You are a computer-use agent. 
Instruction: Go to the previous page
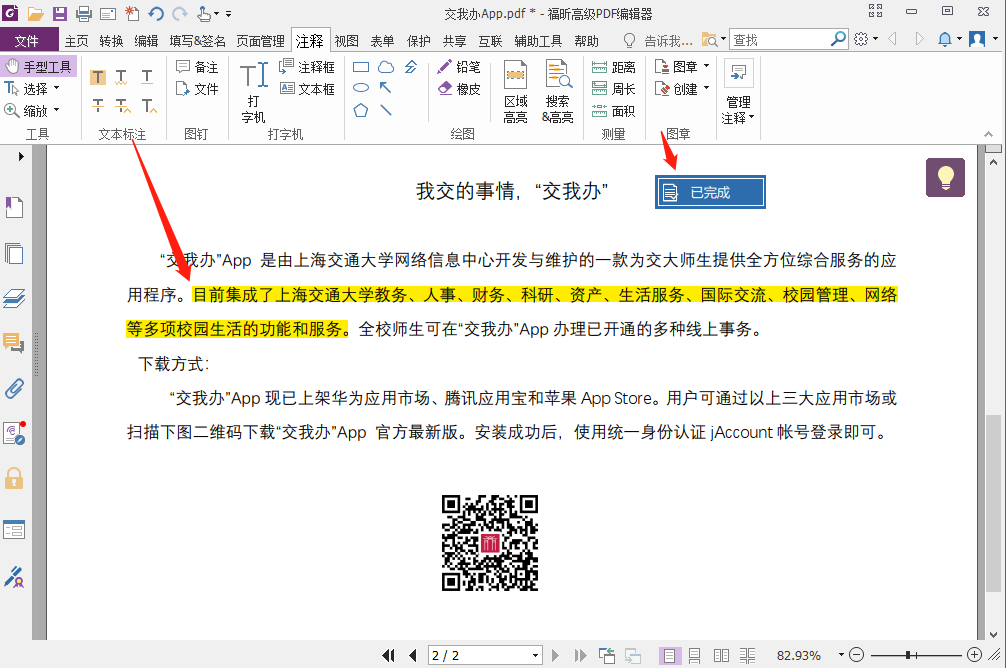(x=413, y=655)
